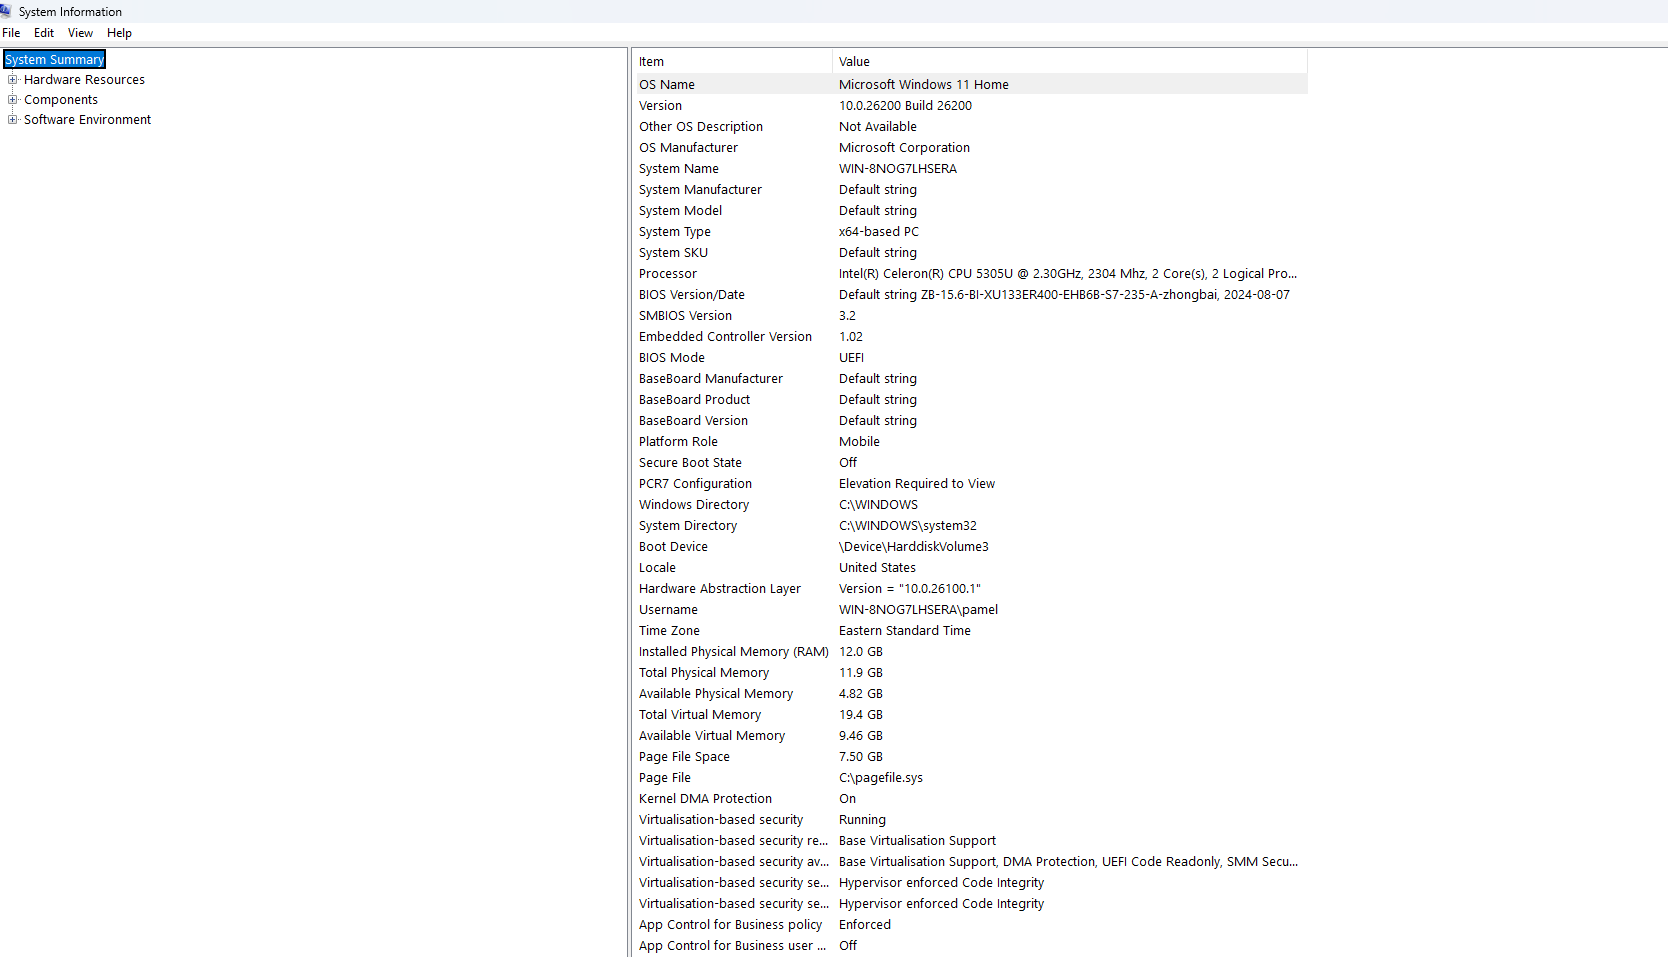Viewport: 1668px width, 957px height.
Task: Select the System Name row label
Action: pyautogui.click(x=679, y=169)
